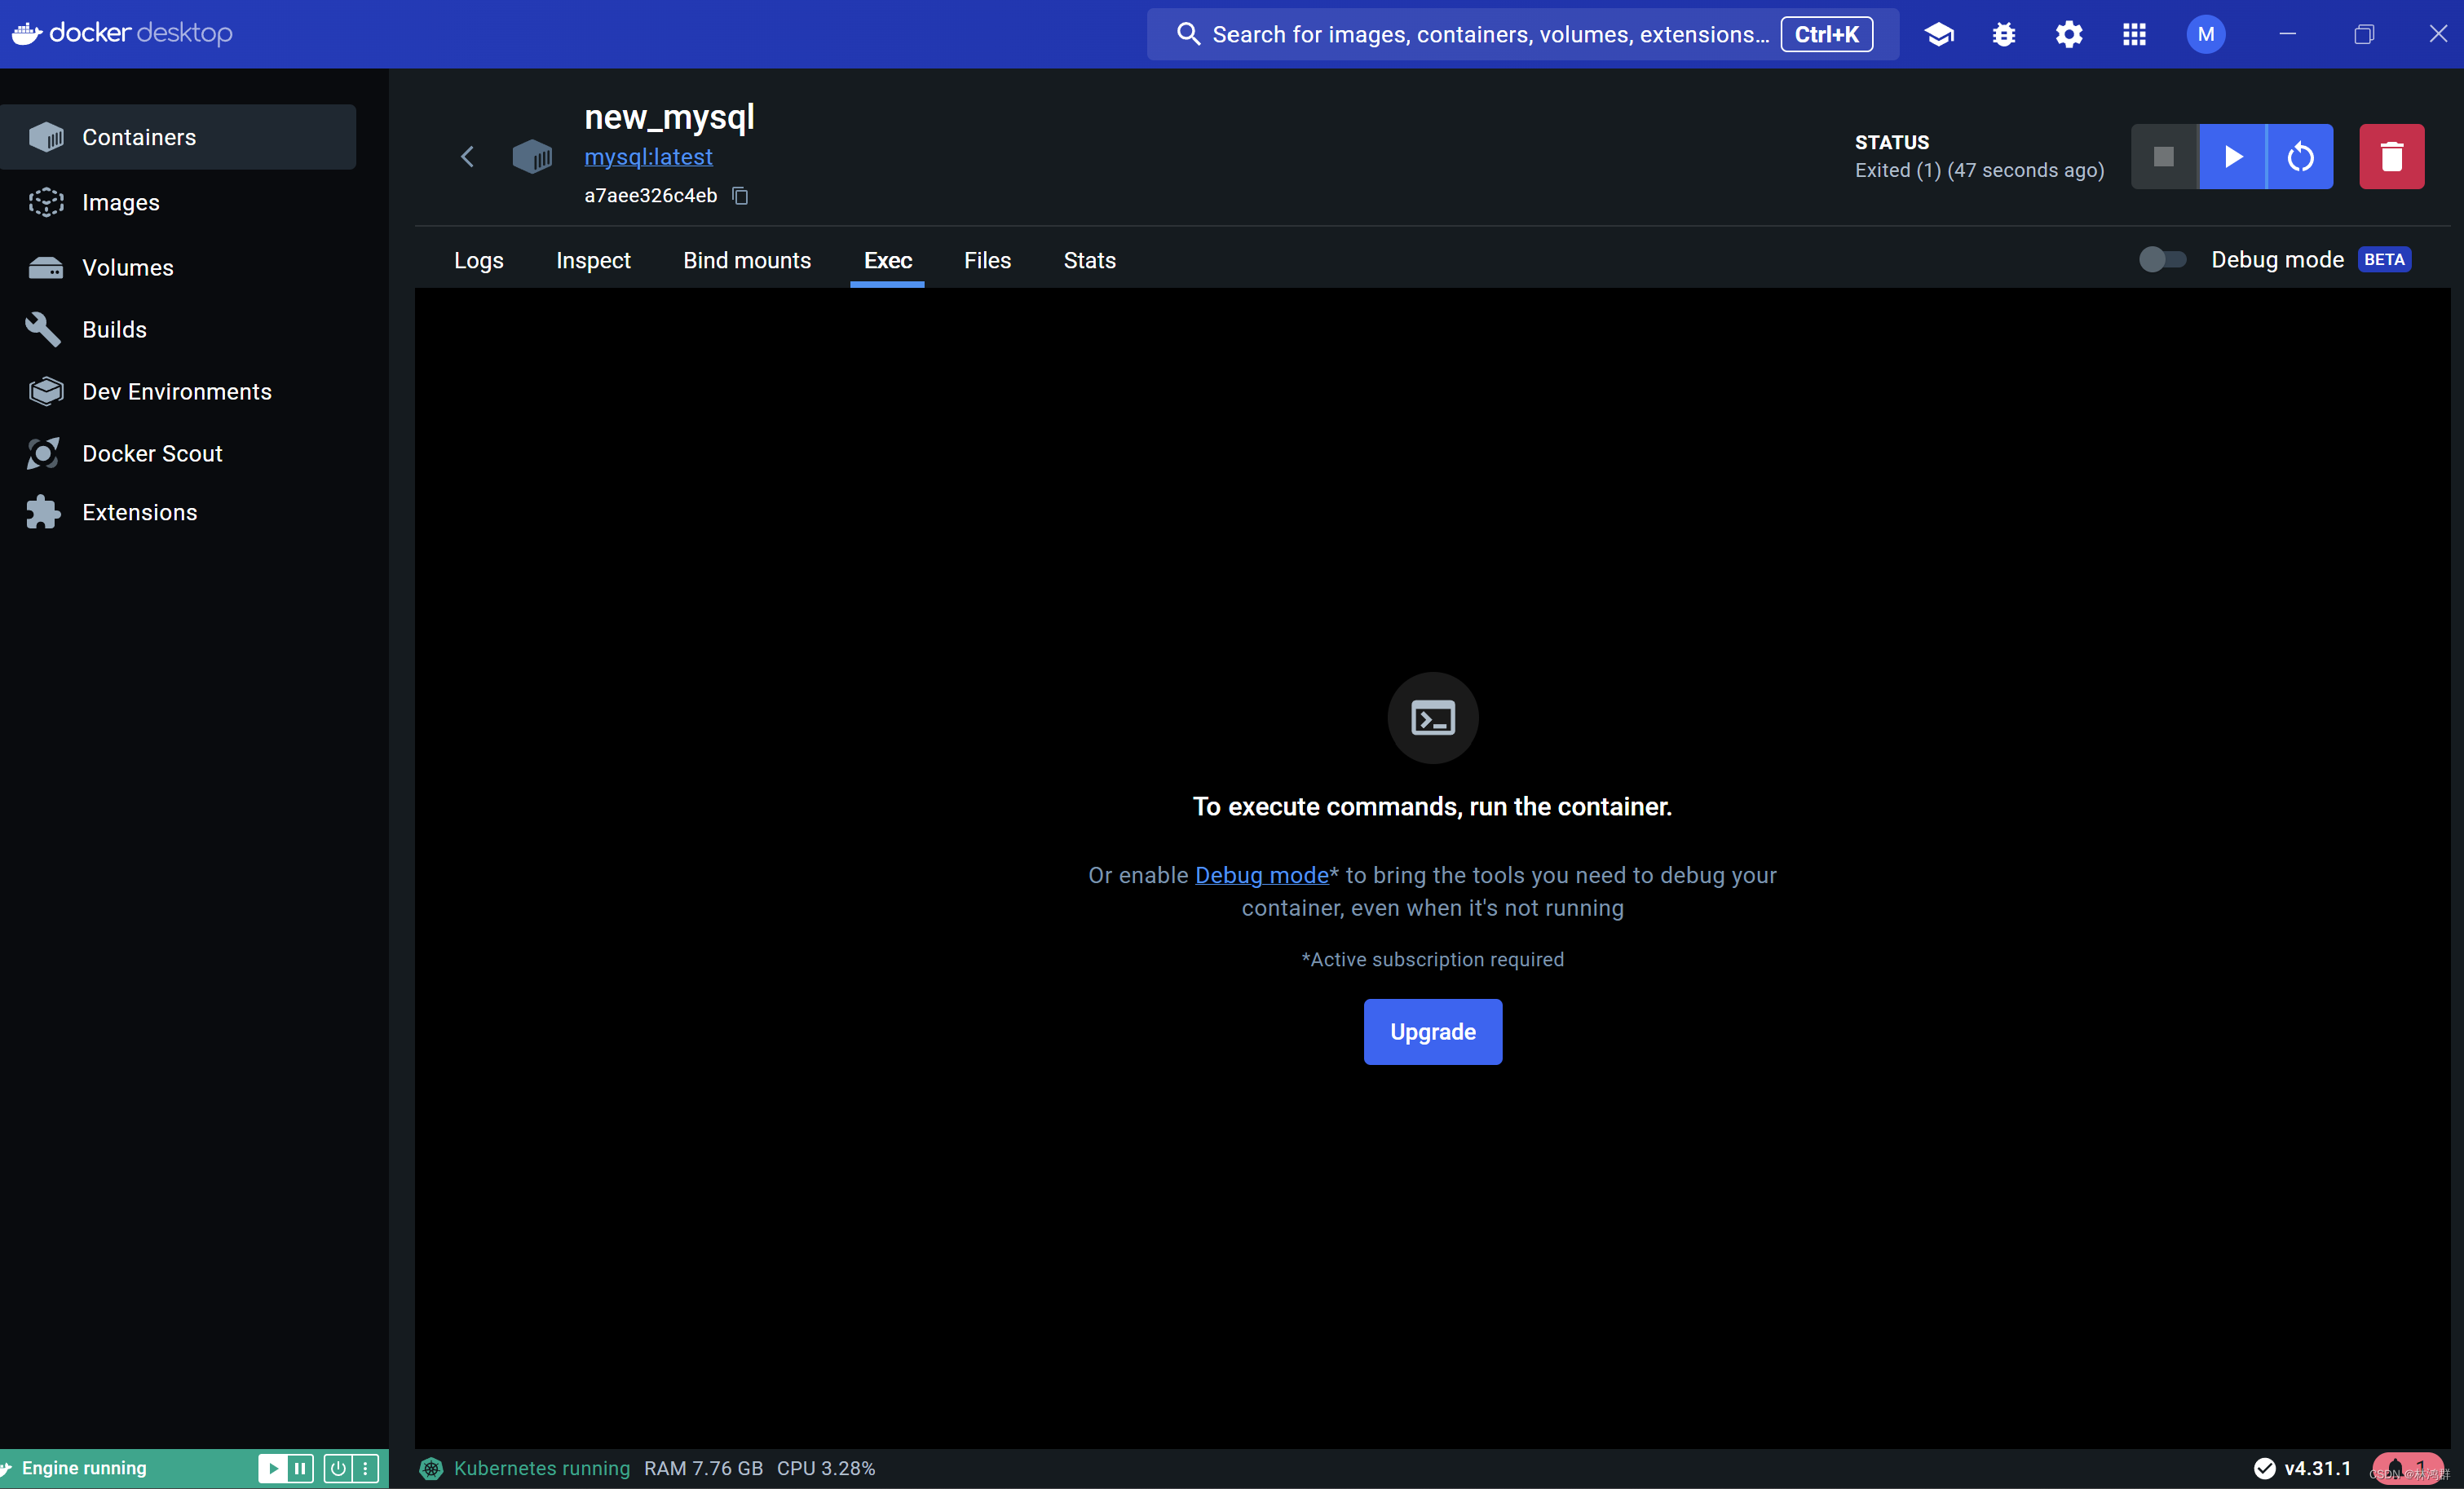The width and height of the screenshot is (2464, 1489).
Task: Select the Exec tab
Action: click(x=887, y=260)
